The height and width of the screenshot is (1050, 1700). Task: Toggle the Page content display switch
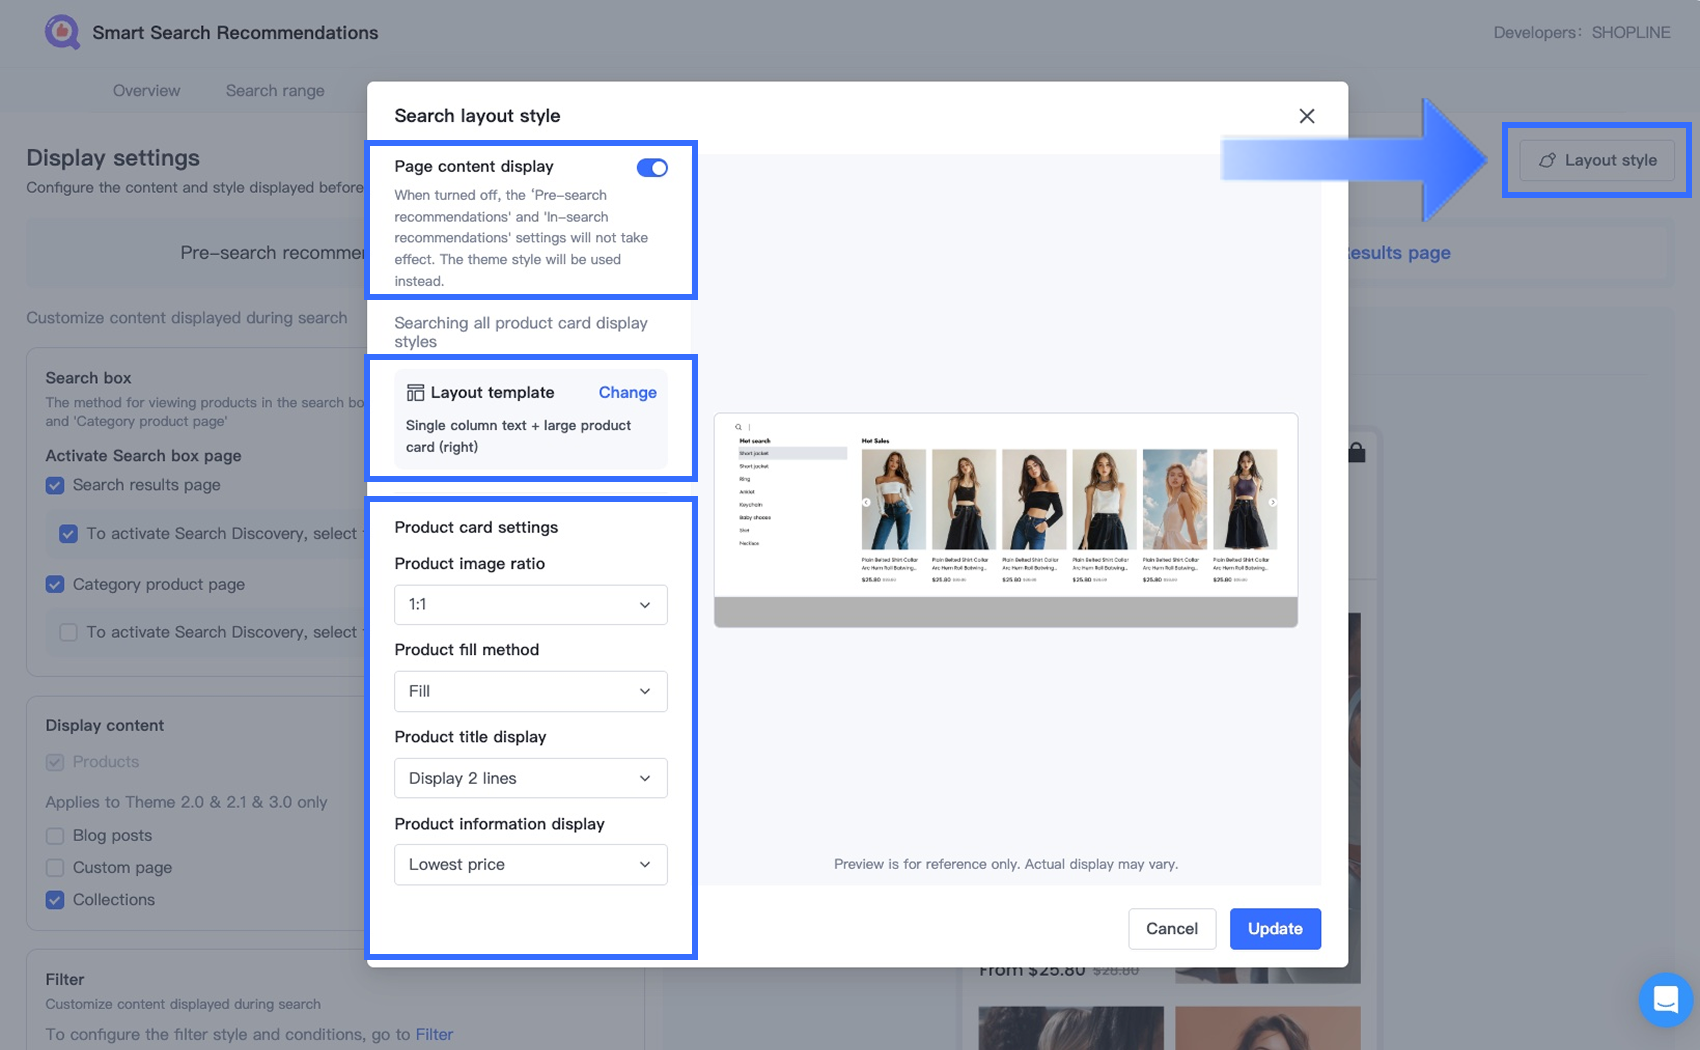(x=652, y=168)
